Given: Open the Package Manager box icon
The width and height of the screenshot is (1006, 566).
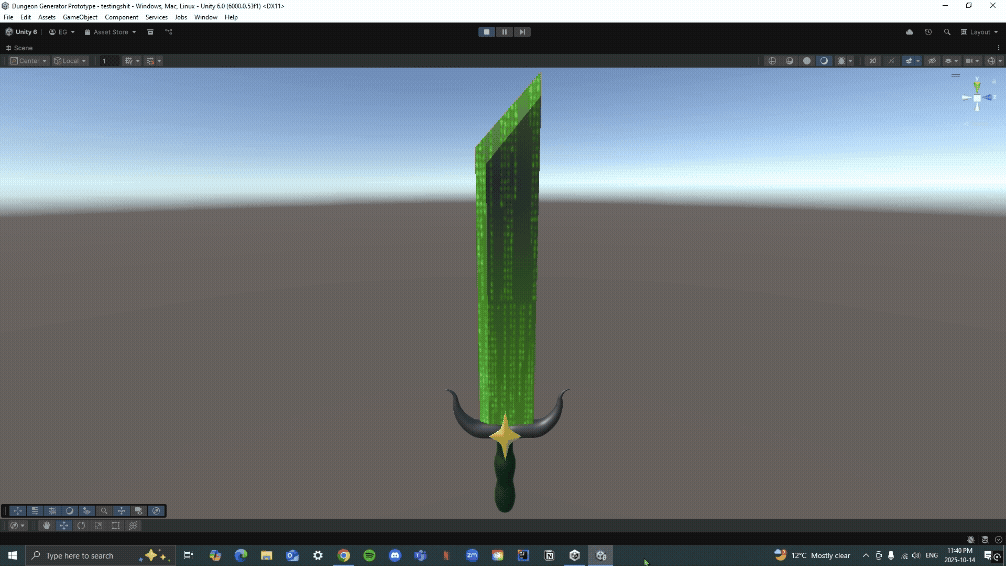Looking at the screenshot, I should [x=150, y=32].
